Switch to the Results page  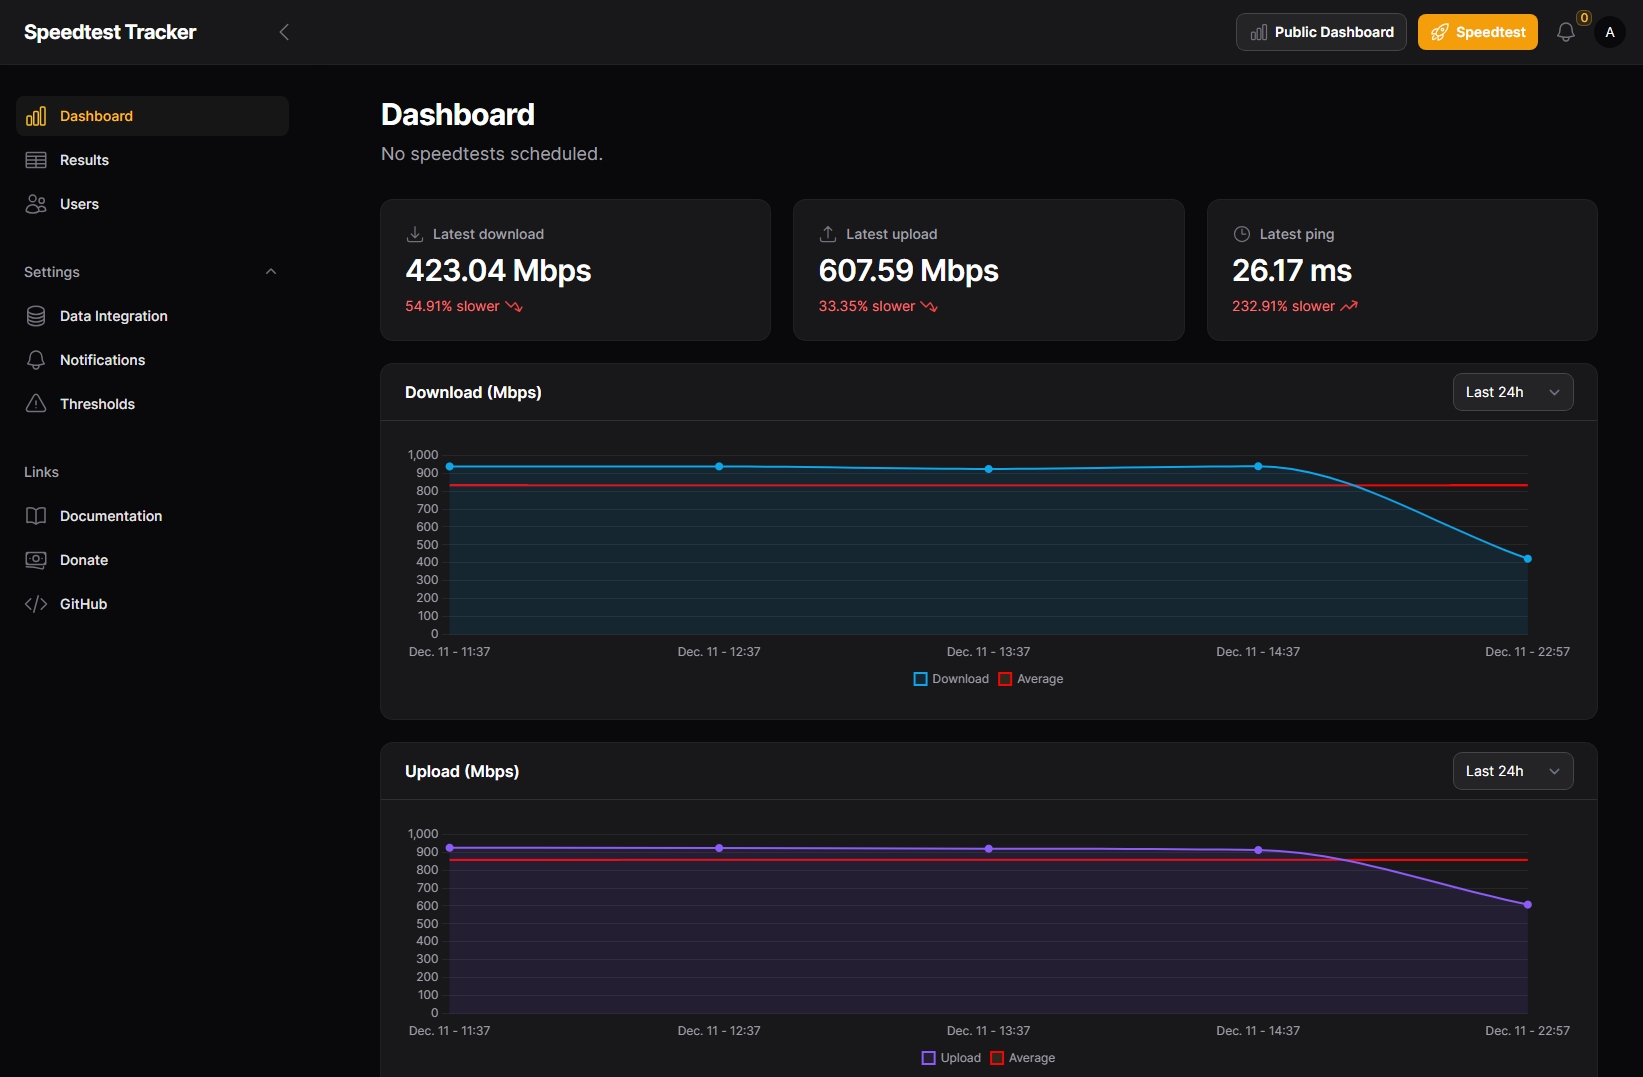point(85,160)
